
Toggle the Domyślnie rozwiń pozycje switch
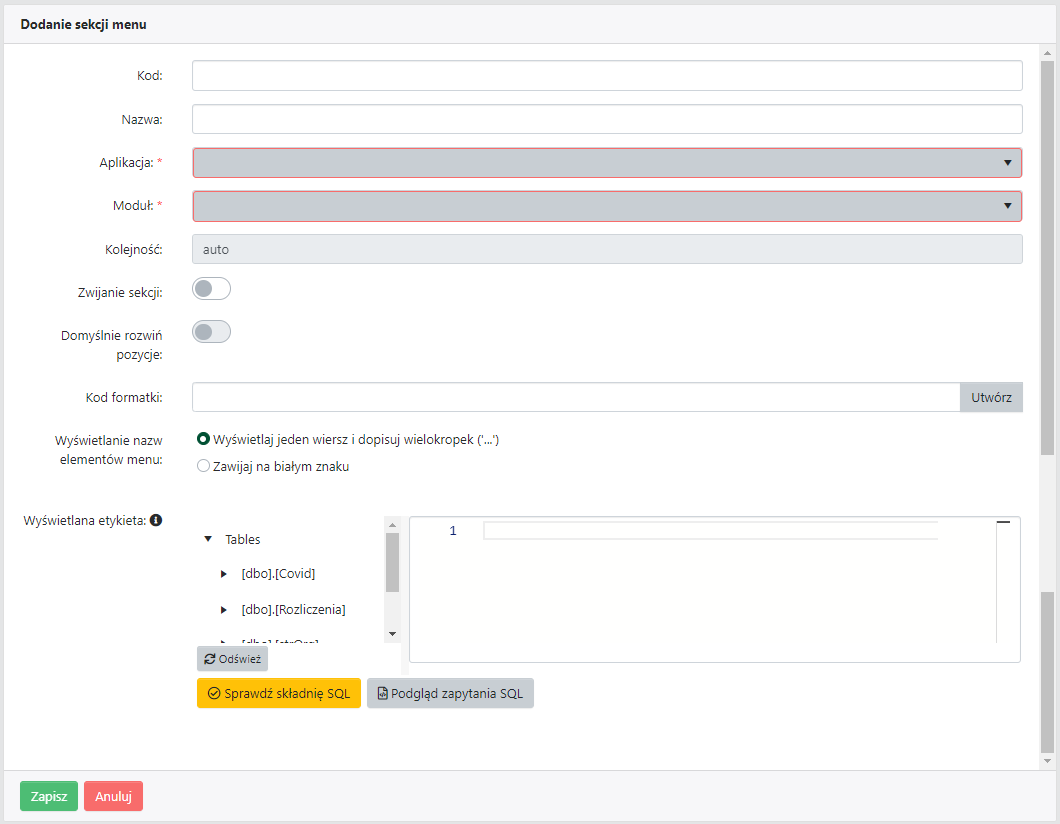click(x=212, y=332)
